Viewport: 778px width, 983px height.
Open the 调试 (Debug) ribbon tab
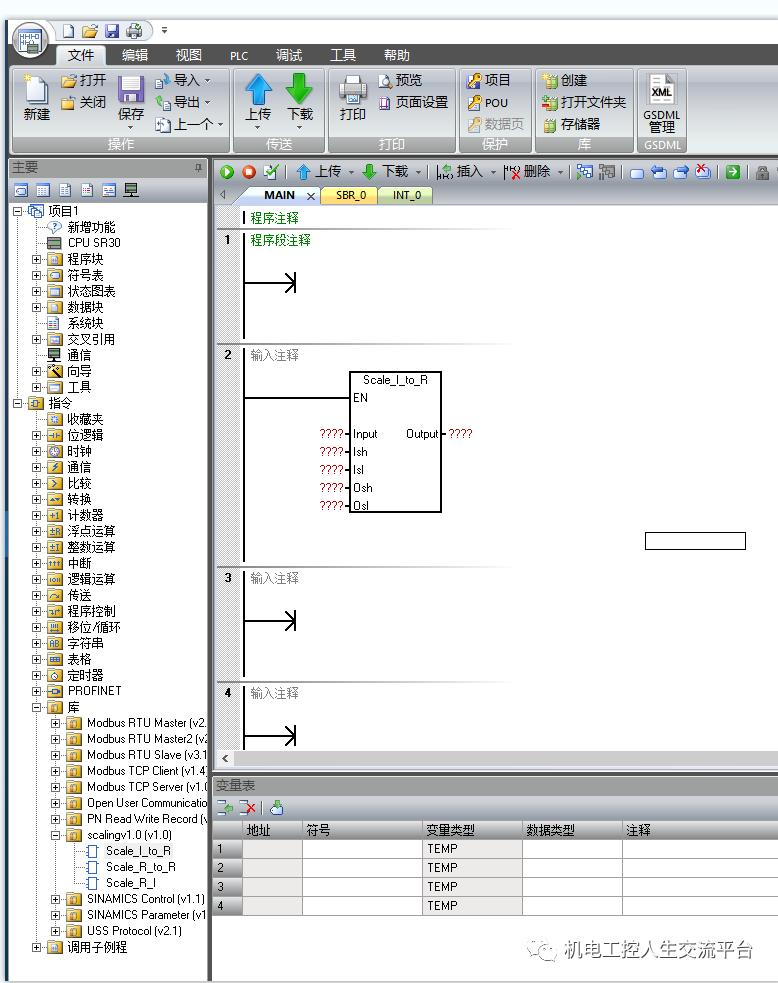click(289, 55)
